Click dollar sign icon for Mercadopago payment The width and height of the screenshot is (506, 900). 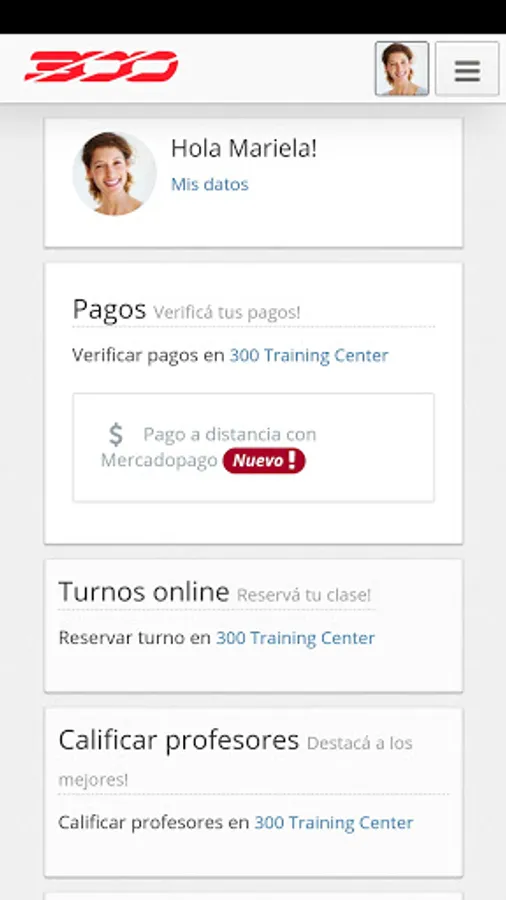pyautogui.click(x=116, y=435)
